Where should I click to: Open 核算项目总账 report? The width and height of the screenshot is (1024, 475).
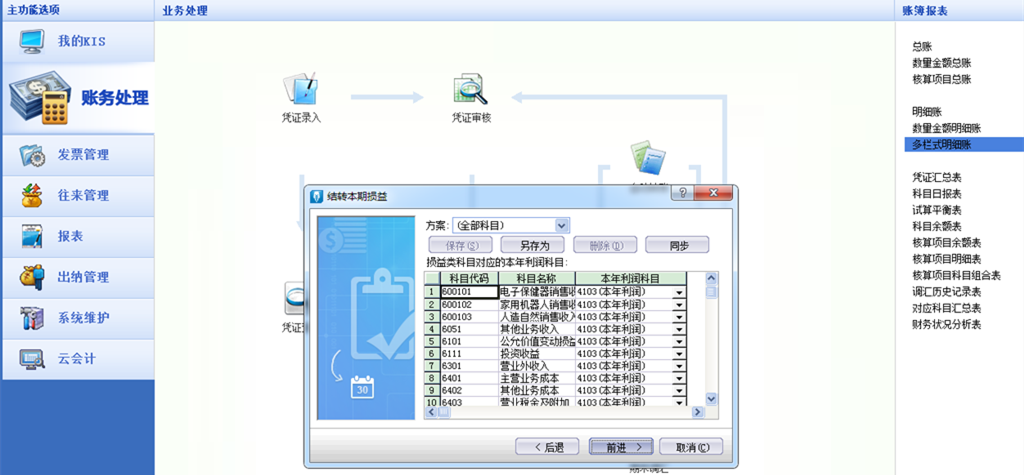pyautogui.click(x=942, y=80)
